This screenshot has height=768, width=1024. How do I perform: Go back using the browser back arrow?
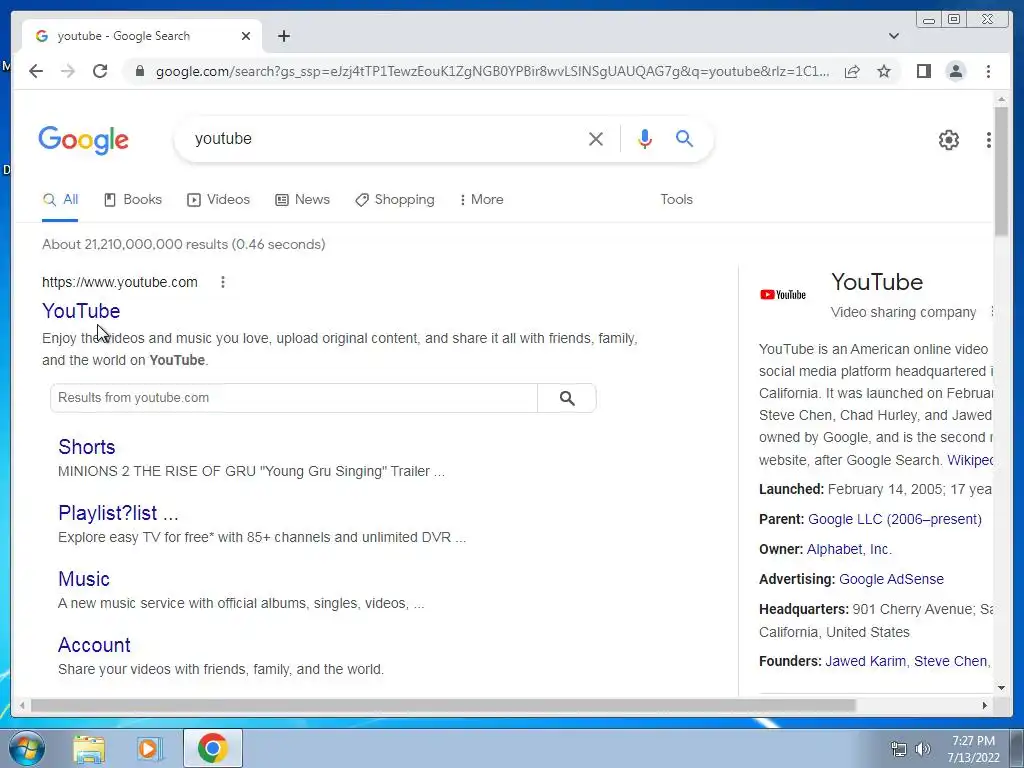(x=36, y=71)
